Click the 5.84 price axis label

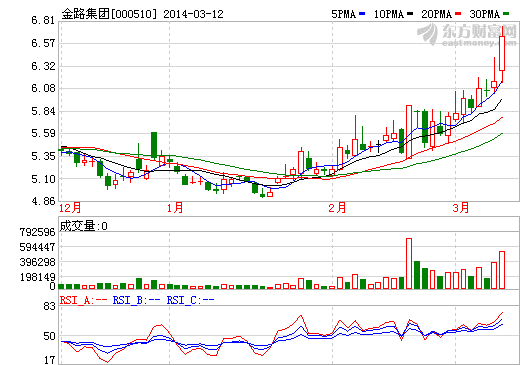pos(43,111)
